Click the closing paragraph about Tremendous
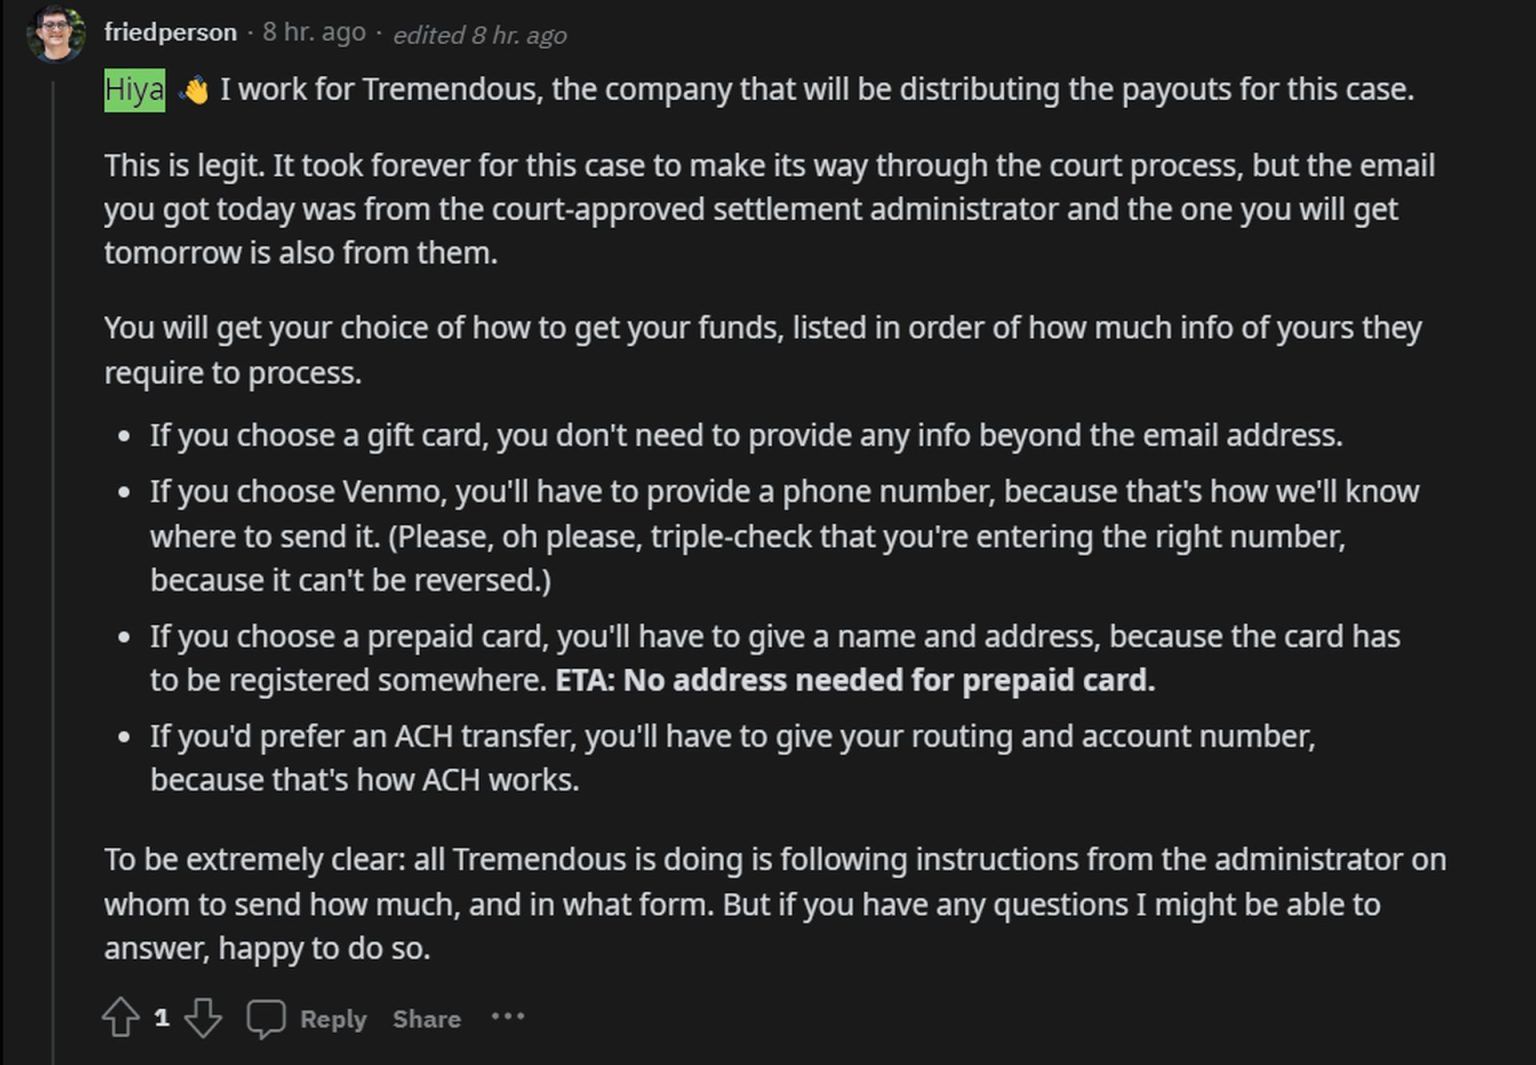This screenshot has width=1536, height=1065. [x=770, y=902]
